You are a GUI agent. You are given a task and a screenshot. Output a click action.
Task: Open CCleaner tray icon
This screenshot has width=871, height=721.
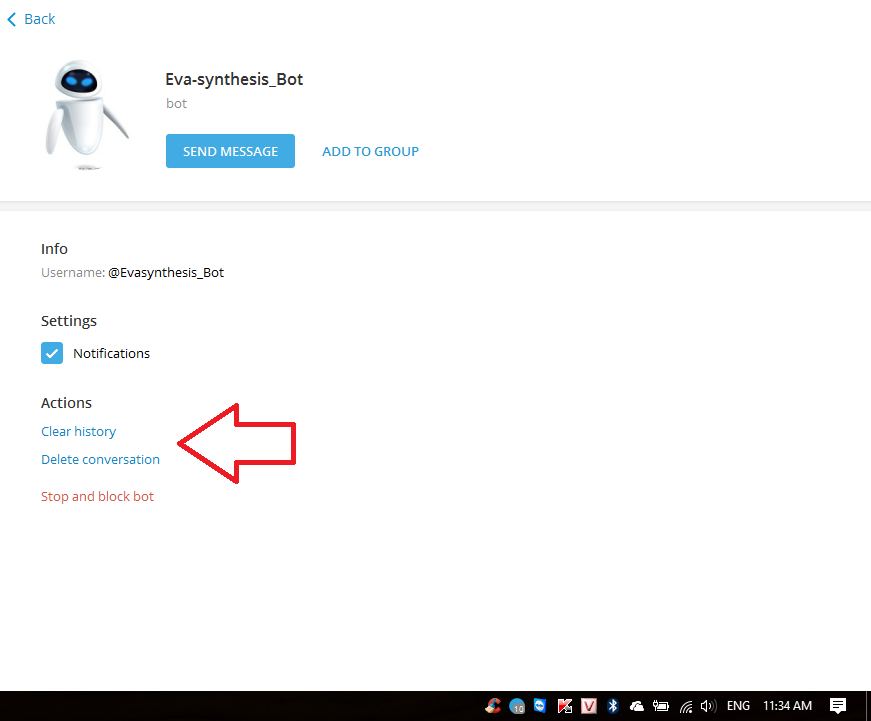pos(493,706)
